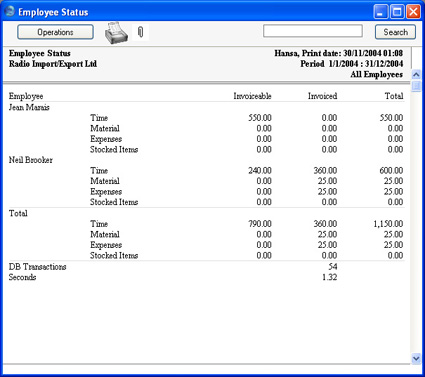Click the print date text in header
Screen dimensions: 425x377
click(x=339, y=53)
